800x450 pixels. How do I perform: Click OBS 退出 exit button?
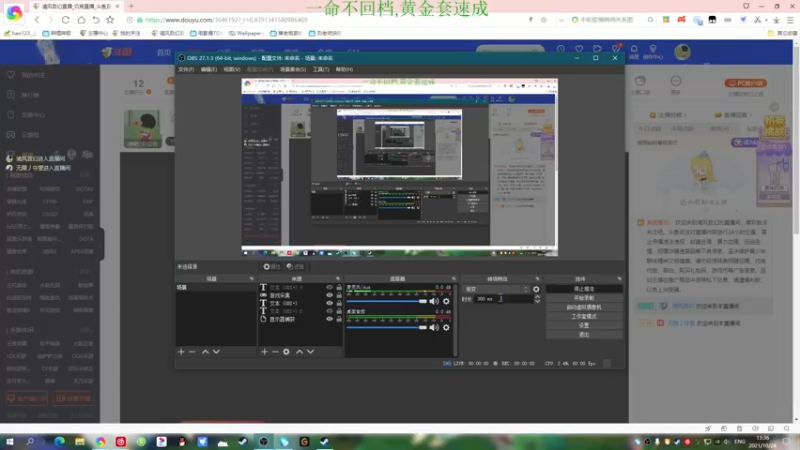584,335
